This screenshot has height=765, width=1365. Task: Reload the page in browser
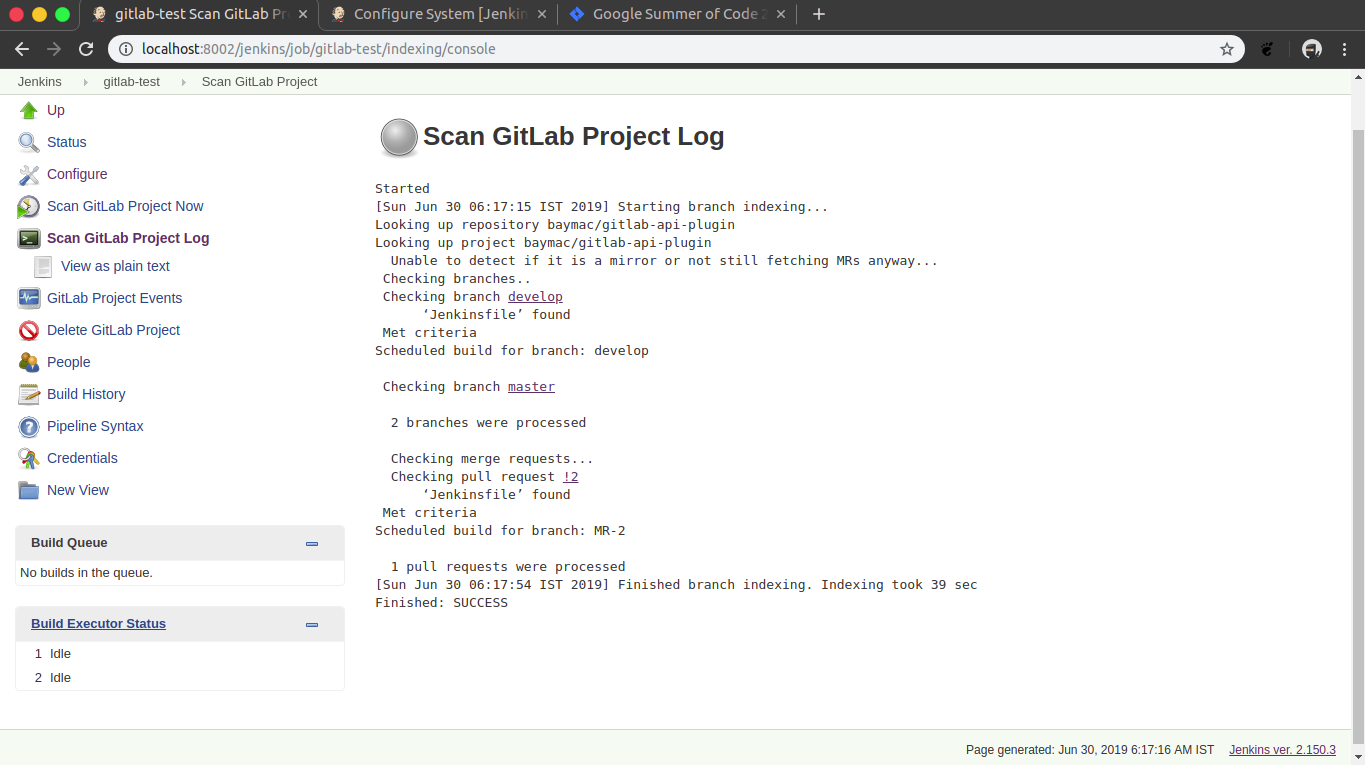coord(86,49)
